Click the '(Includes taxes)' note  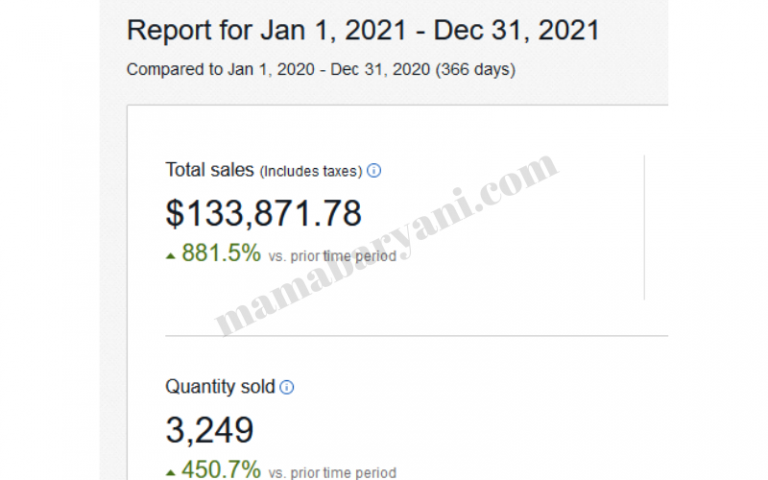[310, 171]
